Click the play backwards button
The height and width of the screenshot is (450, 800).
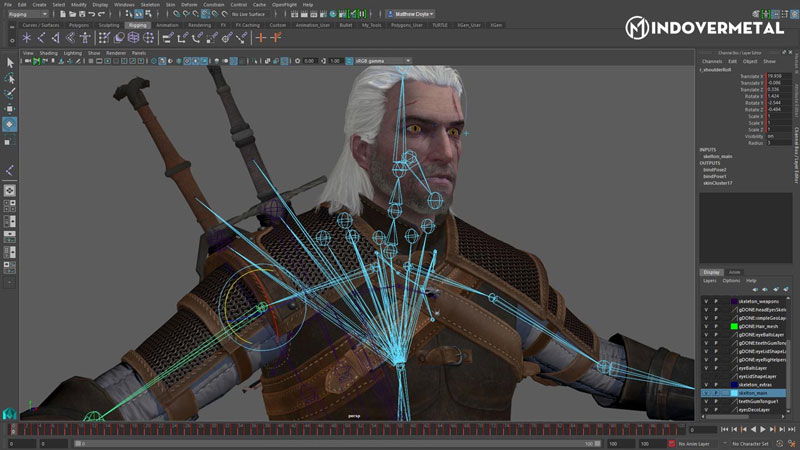[754, 430]
